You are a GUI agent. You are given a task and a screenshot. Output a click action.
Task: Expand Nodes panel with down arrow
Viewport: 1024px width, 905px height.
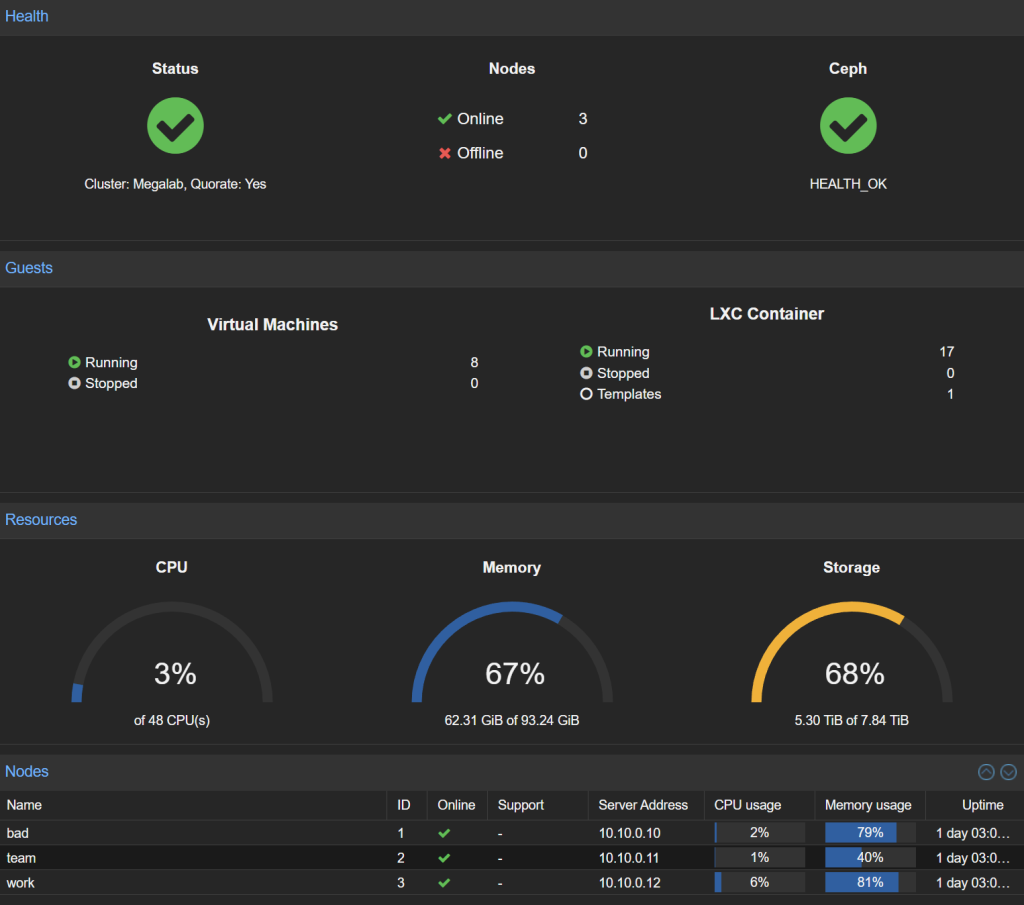1008,772
